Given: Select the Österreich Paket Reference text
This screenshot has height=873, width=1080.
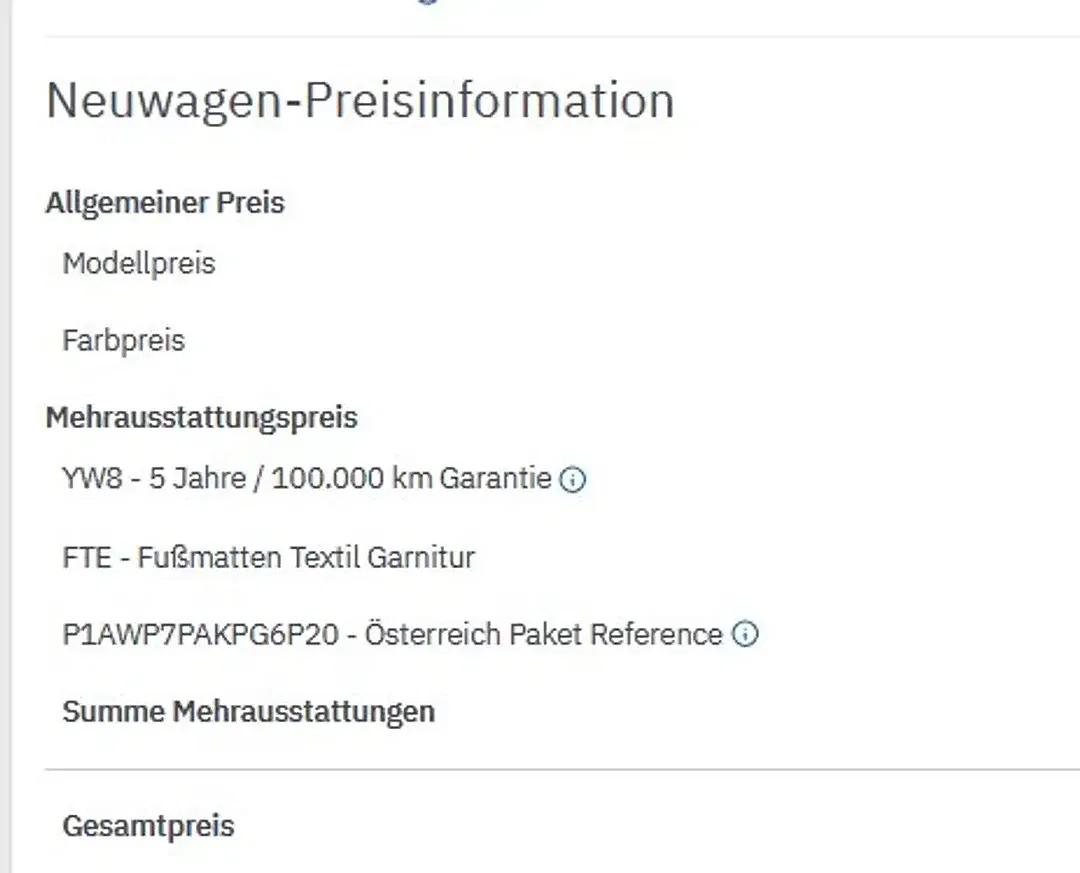Looking at the screenshot, I should point(543,635).
